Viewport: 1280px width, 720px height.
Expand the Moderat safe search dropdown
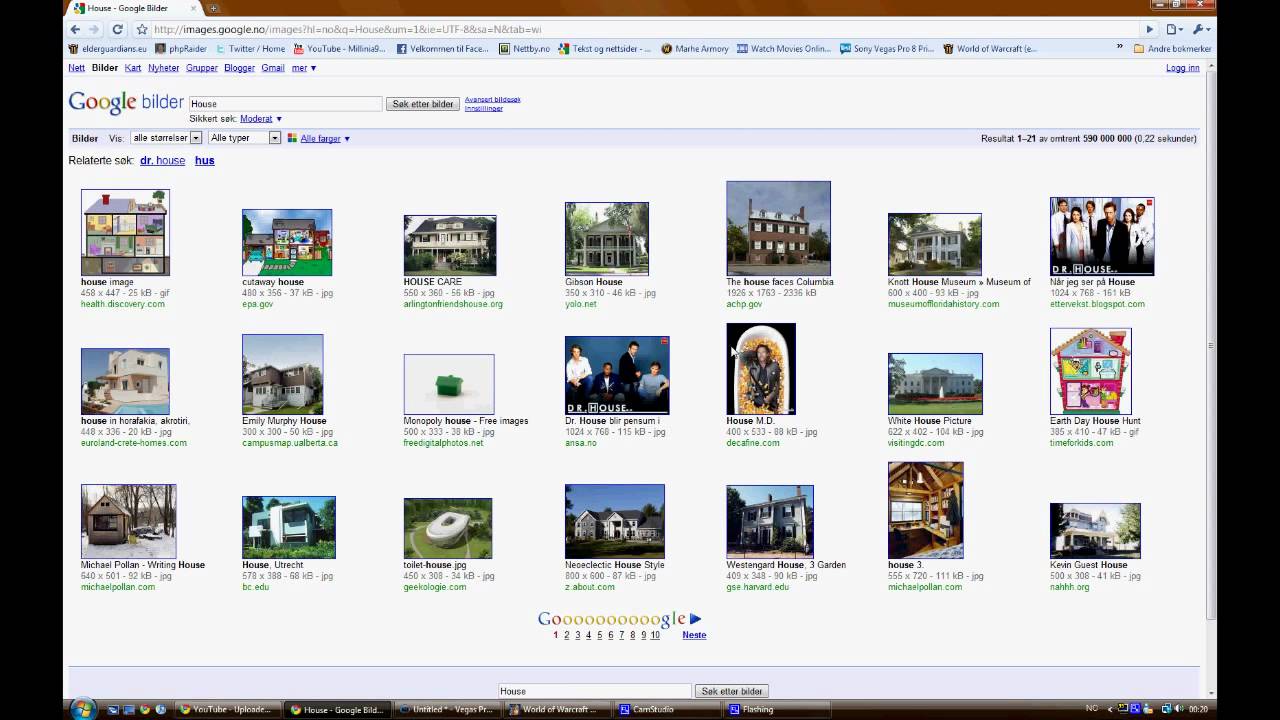click(261, 119)
